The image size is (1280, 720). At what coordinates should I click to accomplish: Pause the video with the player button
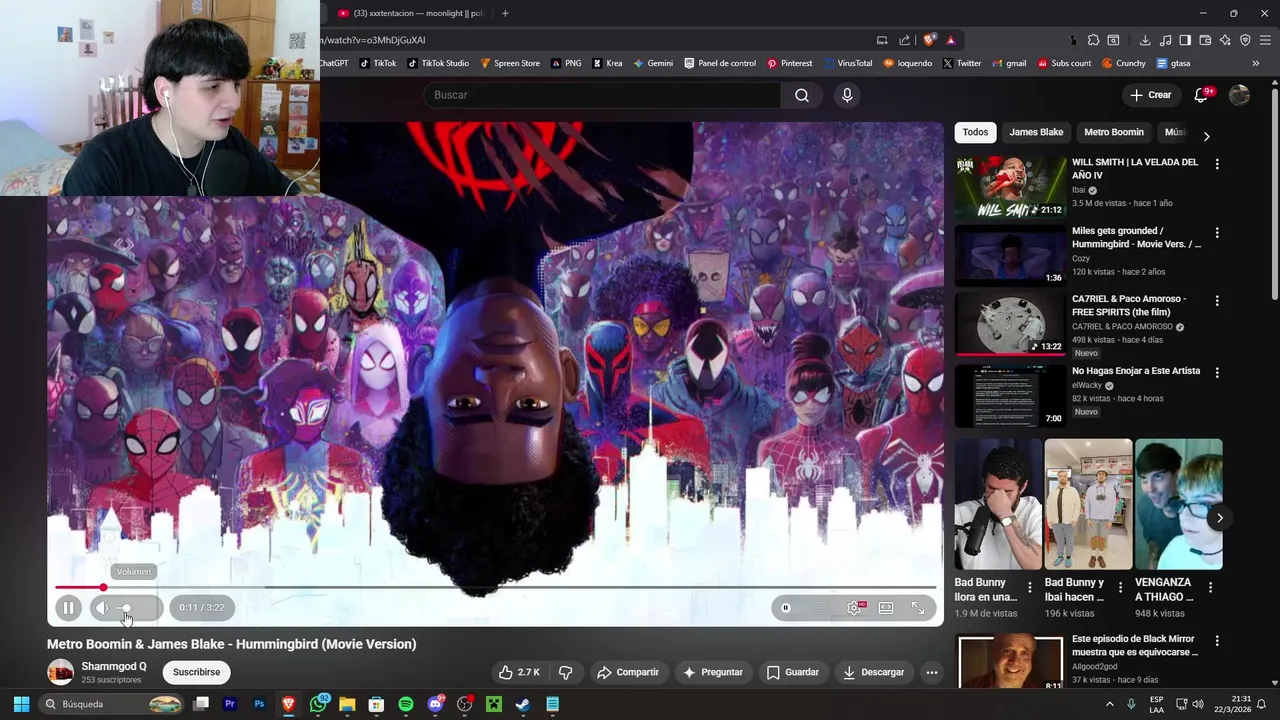coord(68,607)
